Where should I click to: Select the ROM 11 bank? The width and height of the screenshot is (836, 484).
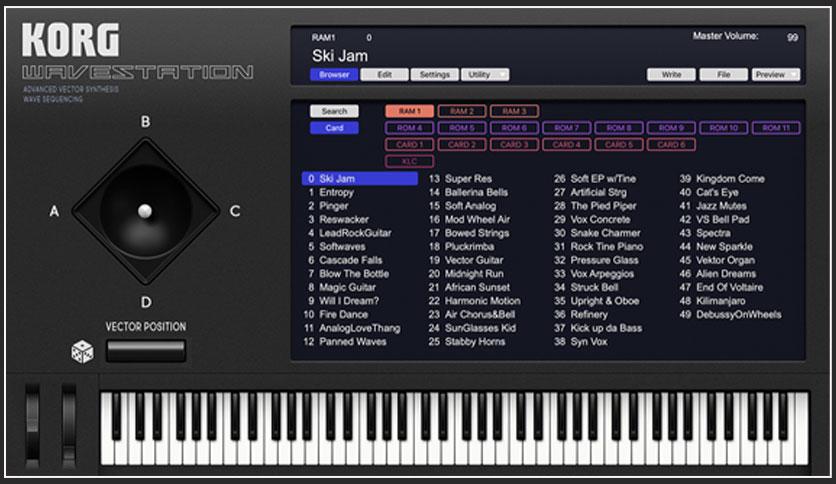pyautogui.click(x=776, y=128)
